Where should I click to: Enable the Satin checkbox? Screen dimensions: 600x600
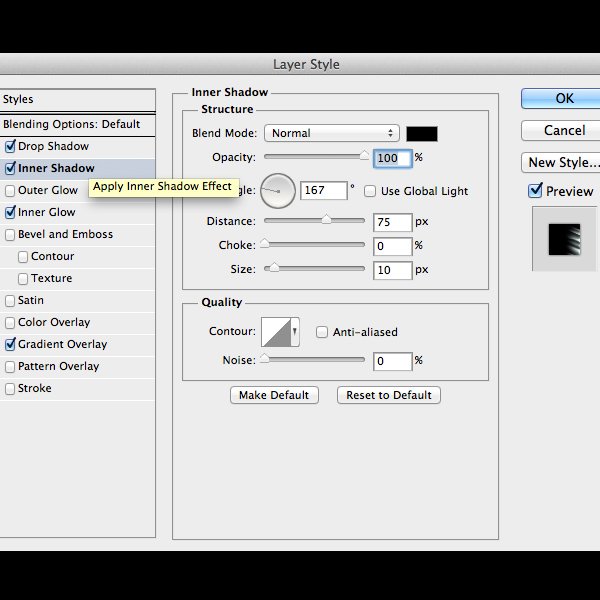point(10,301)
